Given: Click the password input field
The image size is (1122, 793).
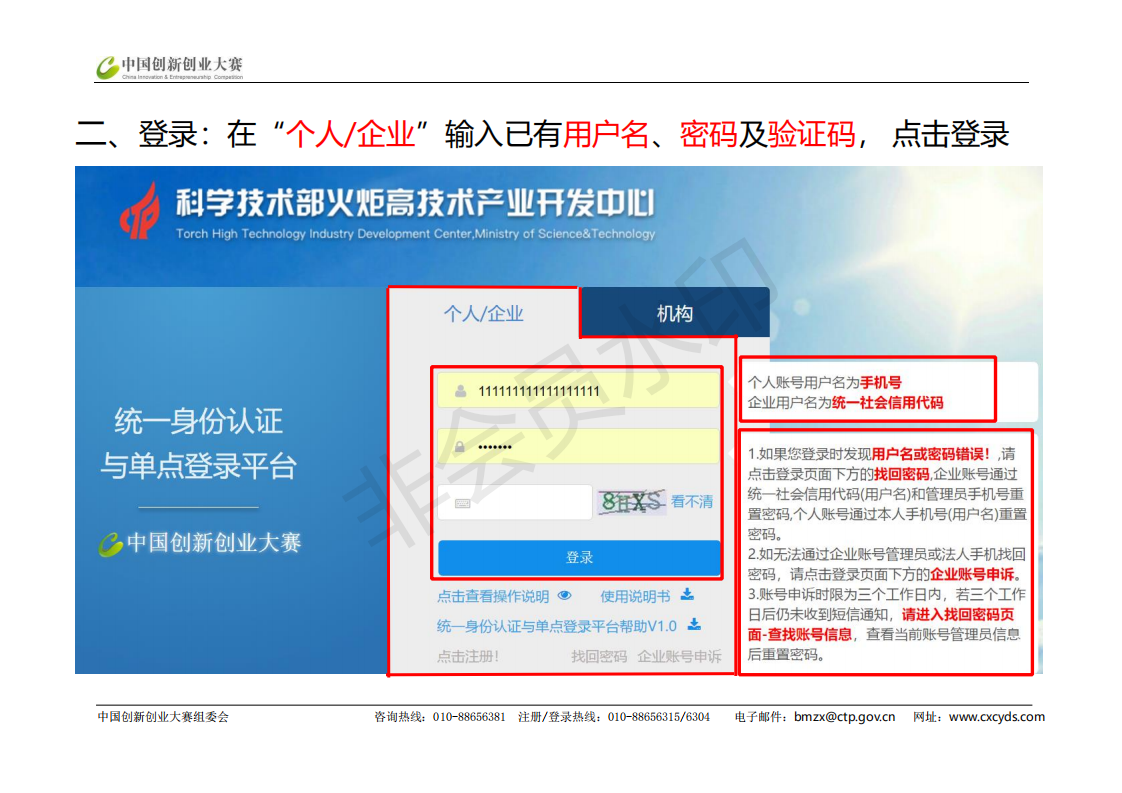Looking at the screenshot, I should [579, 447].
